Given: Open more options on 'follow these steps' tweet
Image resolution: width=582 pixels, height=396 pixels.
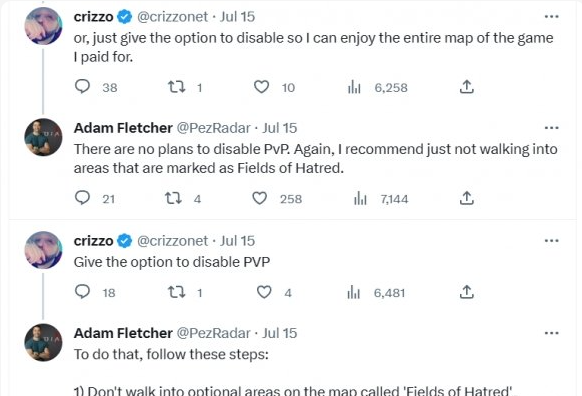Looking at the screenshot, I should 552,333.
